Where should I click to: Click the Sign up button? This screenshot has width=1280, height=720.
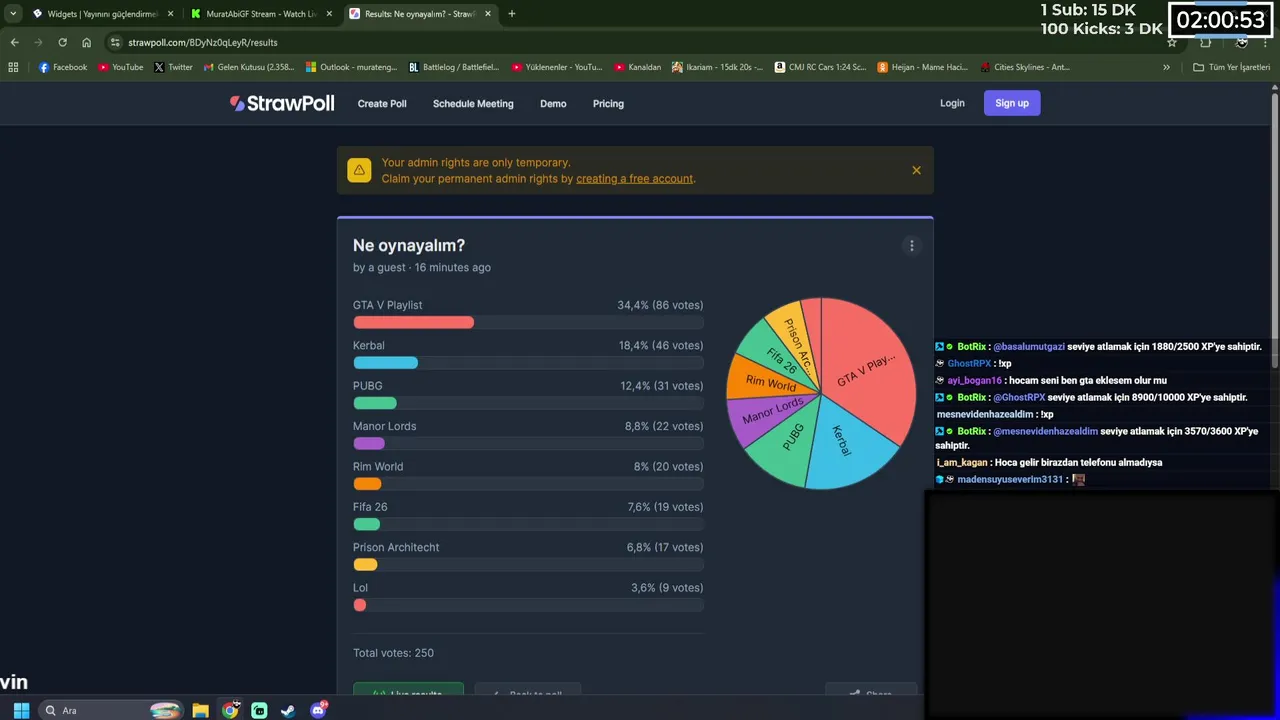pyautogui.click(x=1012, y=103)
